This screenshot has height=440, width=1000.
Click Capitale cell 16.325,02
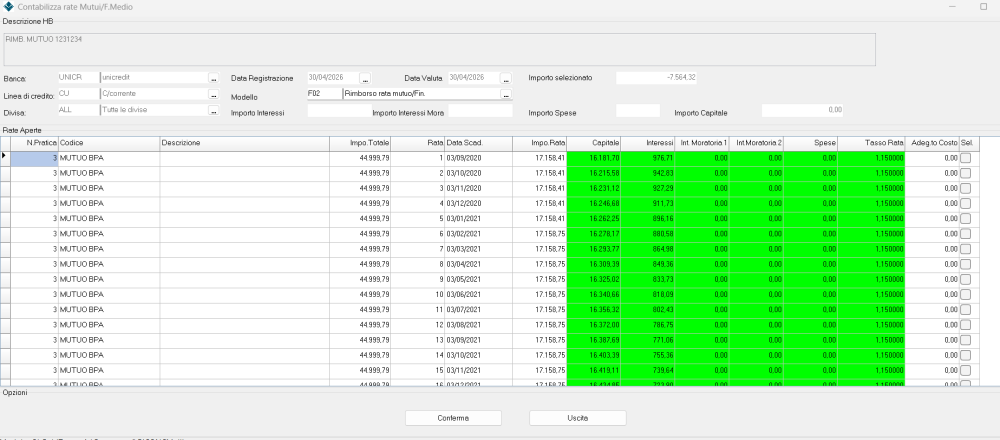coord(594,279)
